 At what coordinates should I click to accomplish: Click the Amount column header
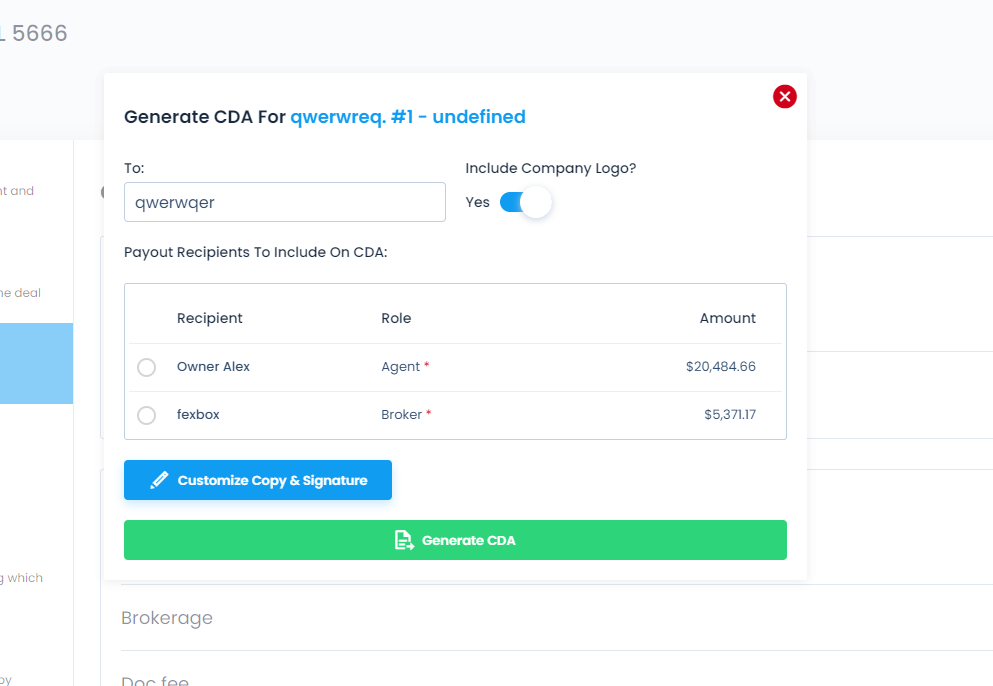click(x=727, y=318)
